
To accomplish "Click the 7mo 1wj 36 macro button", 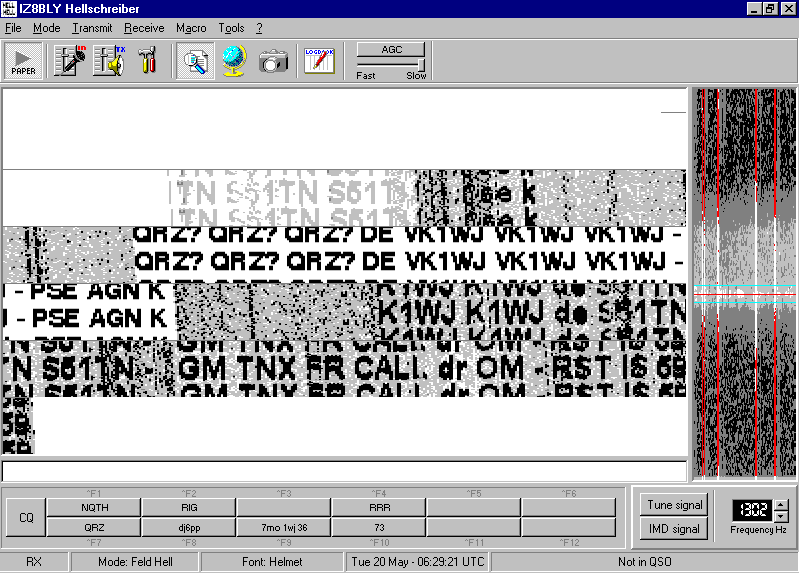I will pos(284,527).
